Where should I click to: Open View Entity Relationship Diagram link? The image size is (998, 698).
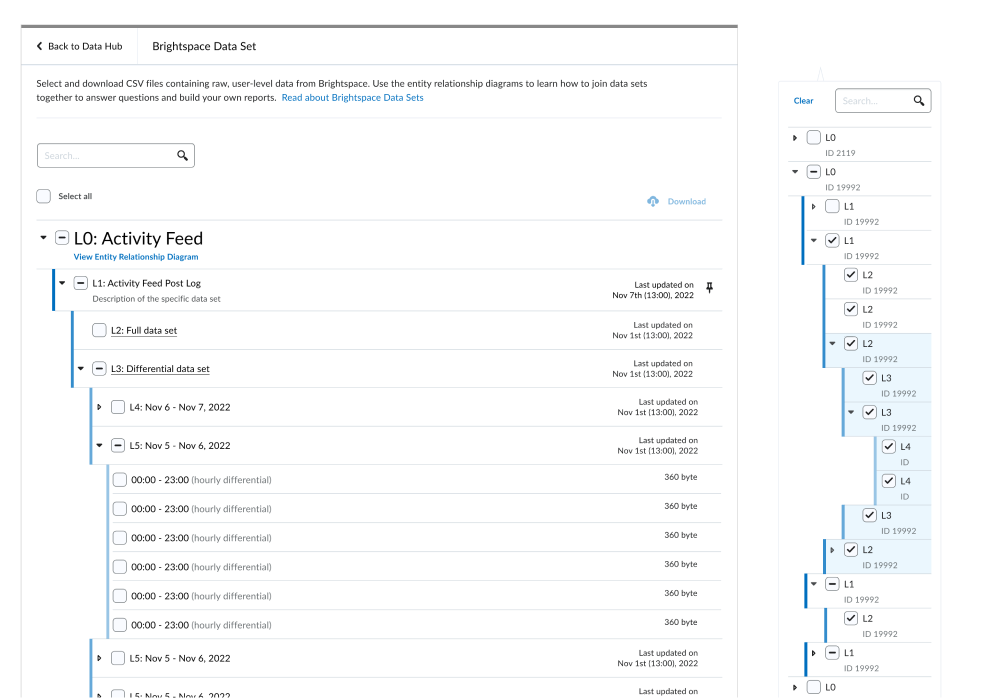(136, 257)
